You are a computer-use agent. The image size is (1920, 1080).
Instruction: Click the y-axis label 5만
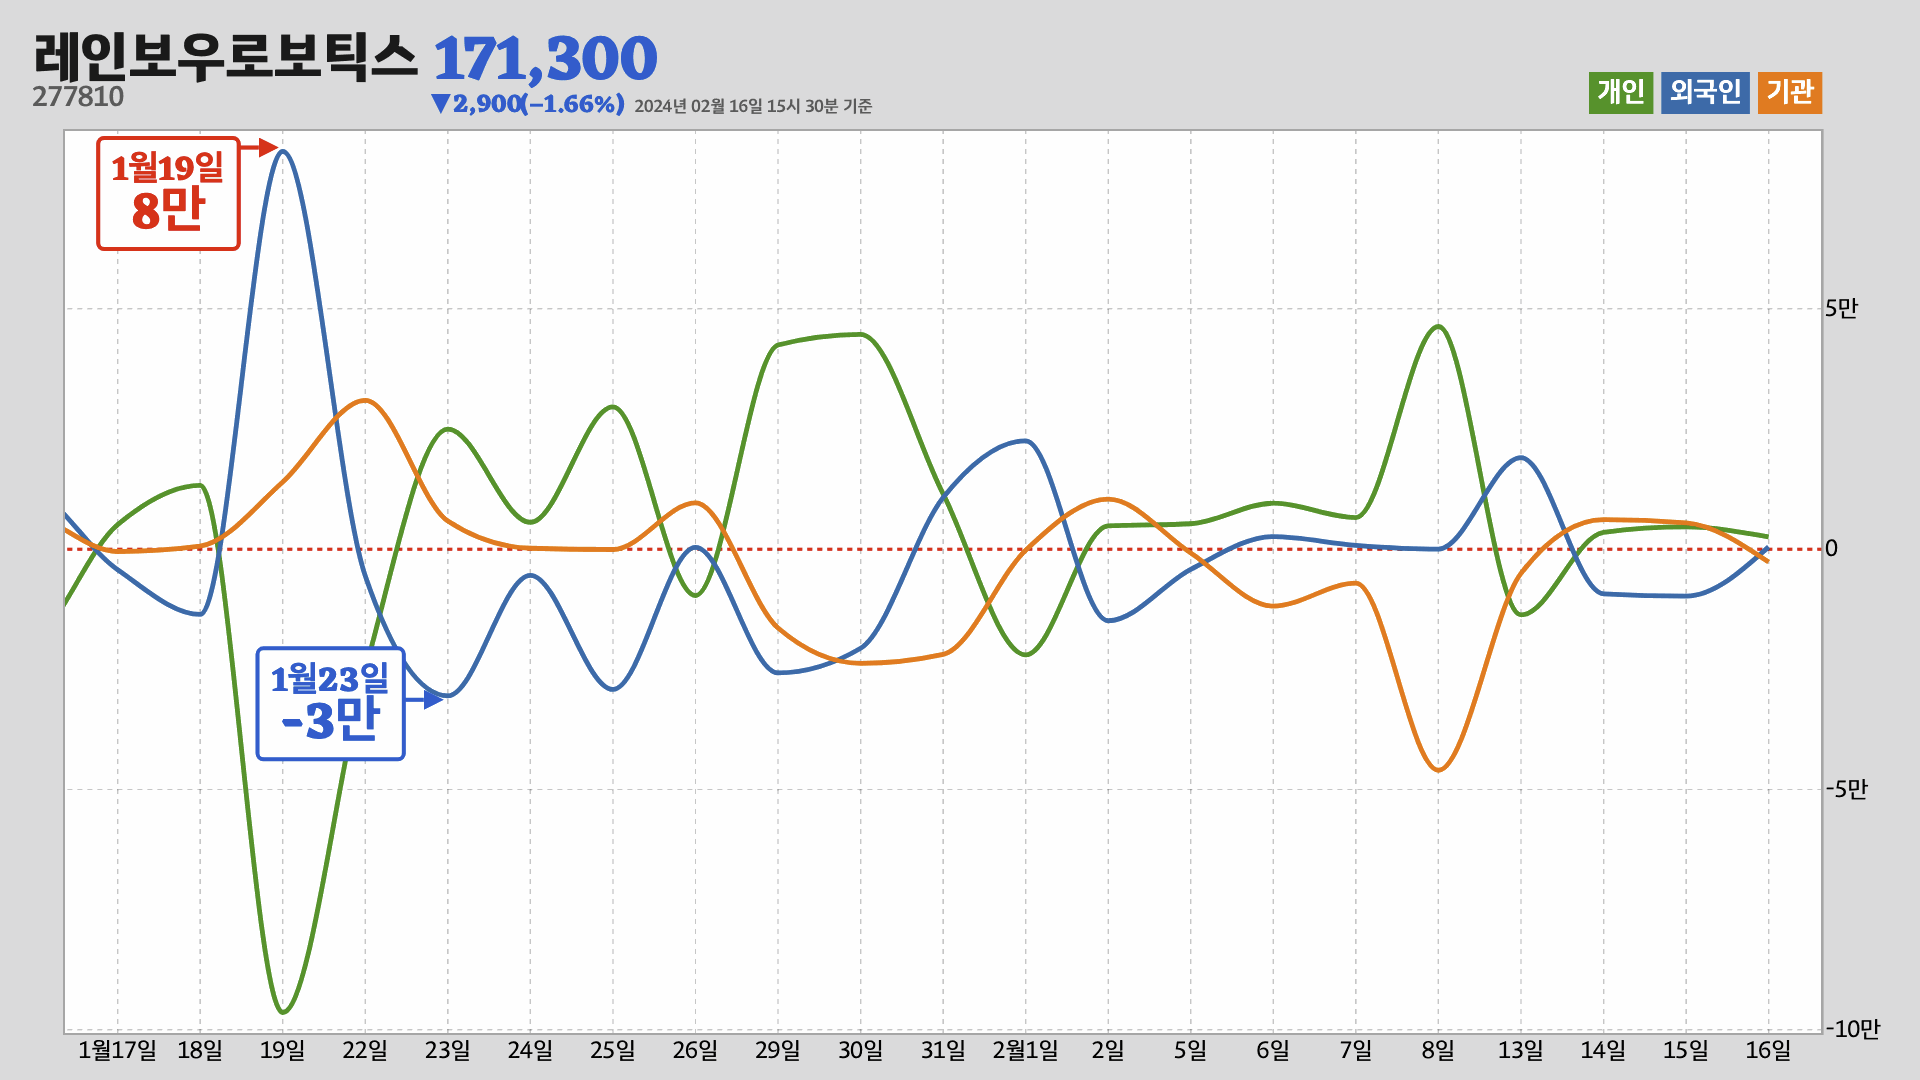1841,308
